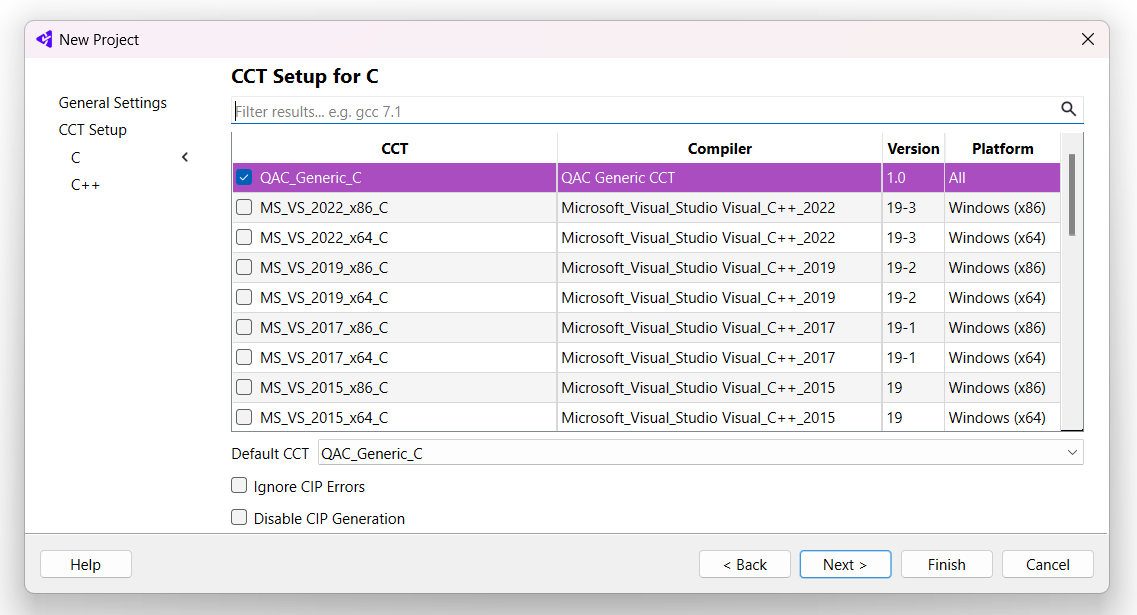Click the CCT table vertical scrollbar
This screenshot has width=1137, height=615.
click(x=1072, y=194)
